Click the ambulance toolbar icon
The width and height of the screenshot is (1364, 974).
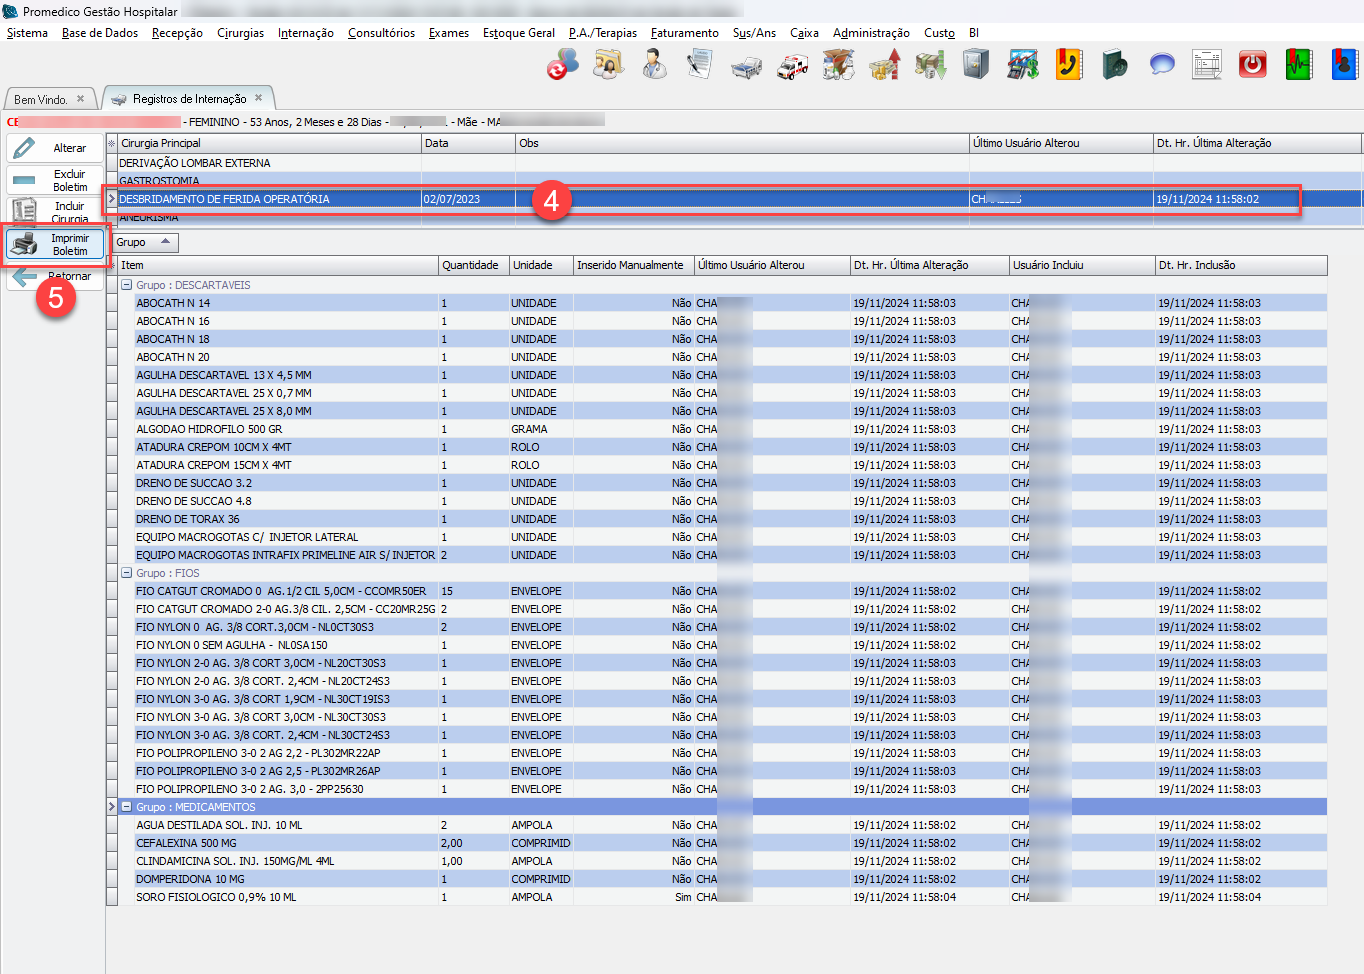[x=793, y=66]
